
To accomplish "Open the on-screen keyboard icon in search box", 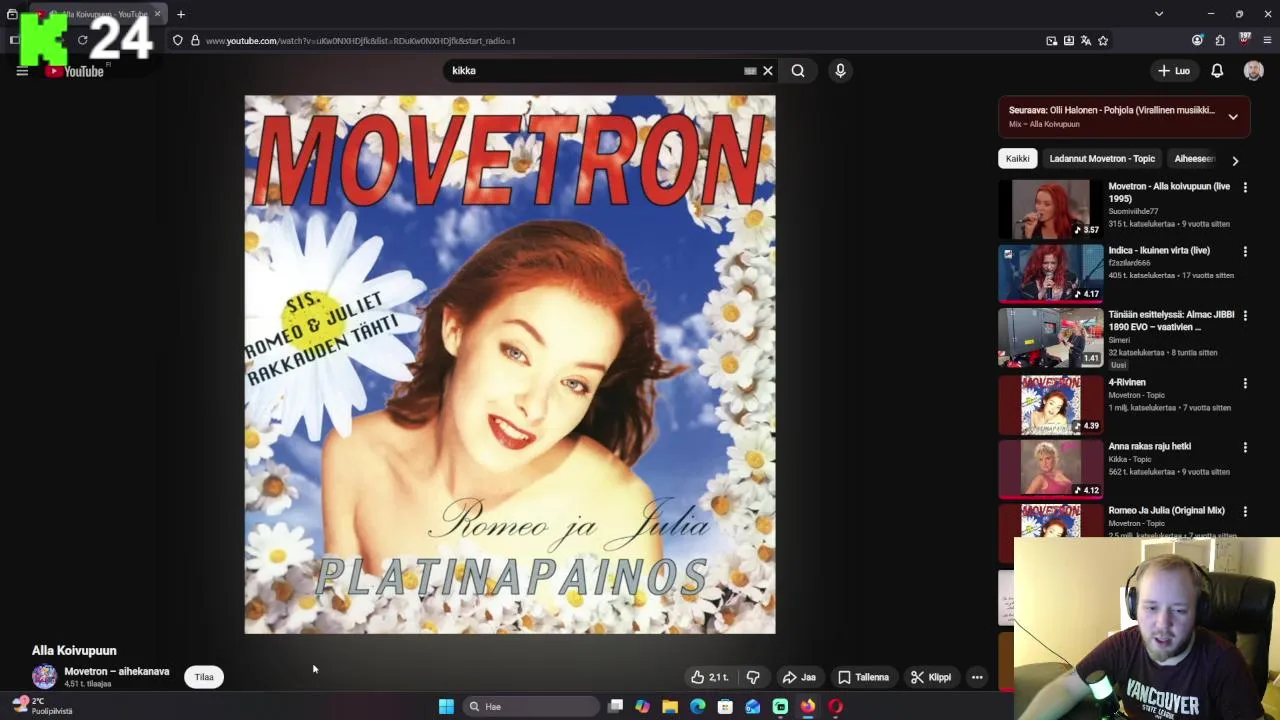I will point(750,71).
